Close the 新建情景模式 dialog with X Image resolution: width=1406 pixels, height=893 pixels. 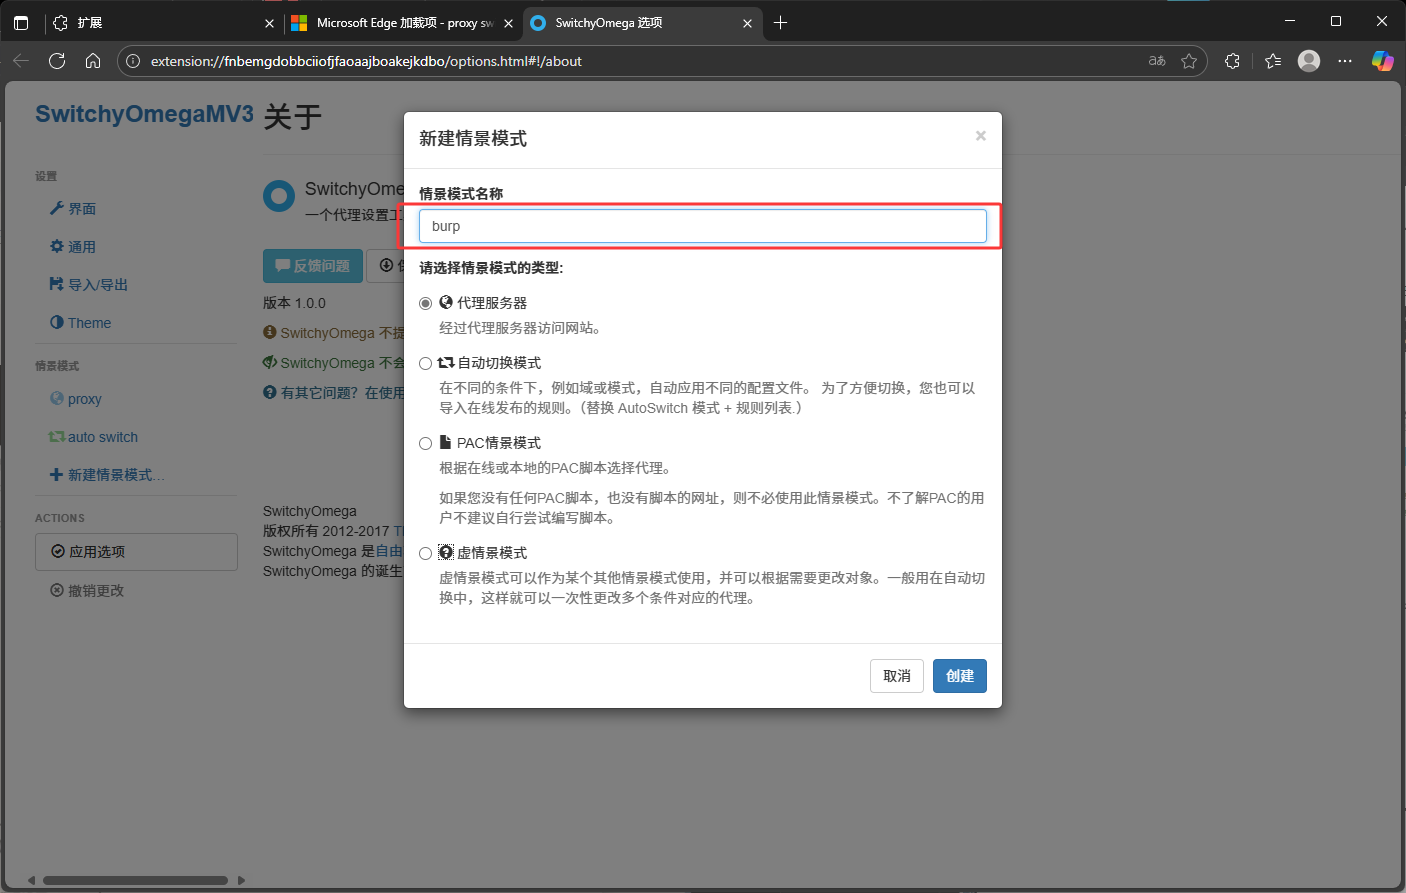tap(981, 136)
